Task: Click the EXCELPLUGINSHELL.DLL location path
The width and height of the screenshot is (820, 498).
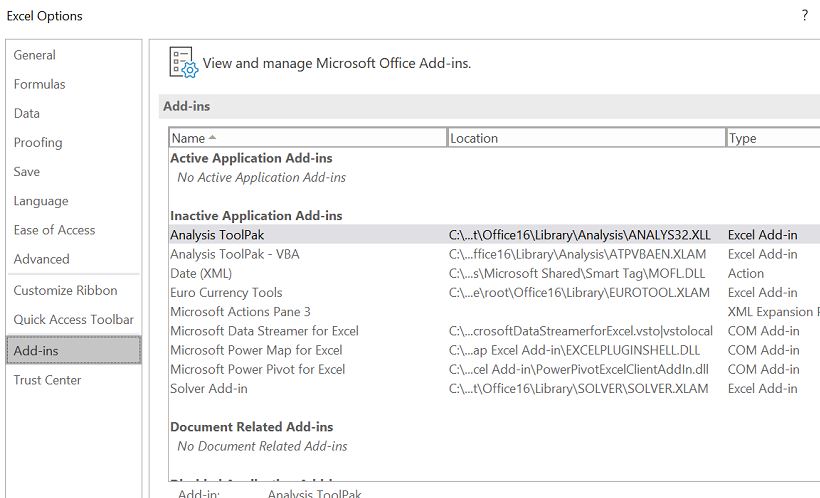Action: click(x=574, y=350)
